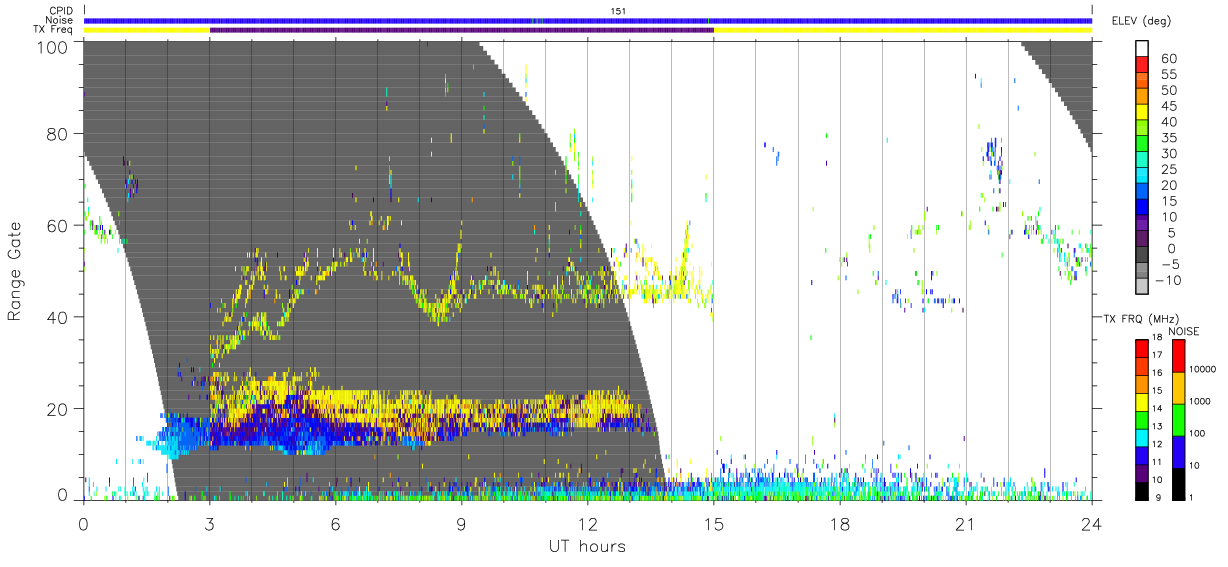Click the '35' label on ELEV colorbar

[1169, 138]
